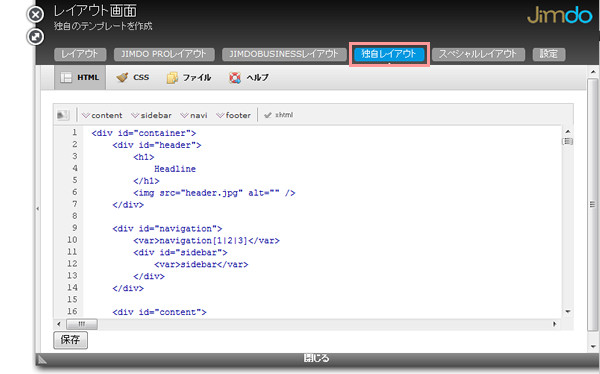Toggle the xhtml validation check
This screenshot has width=600, height=374.
[279, 115]
